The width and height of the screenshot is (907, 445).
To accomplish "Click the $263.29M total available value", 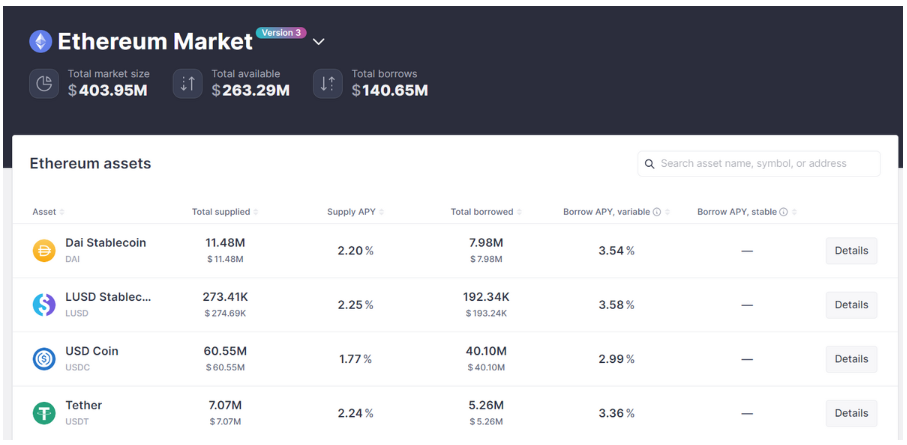I will click(250, 90).
